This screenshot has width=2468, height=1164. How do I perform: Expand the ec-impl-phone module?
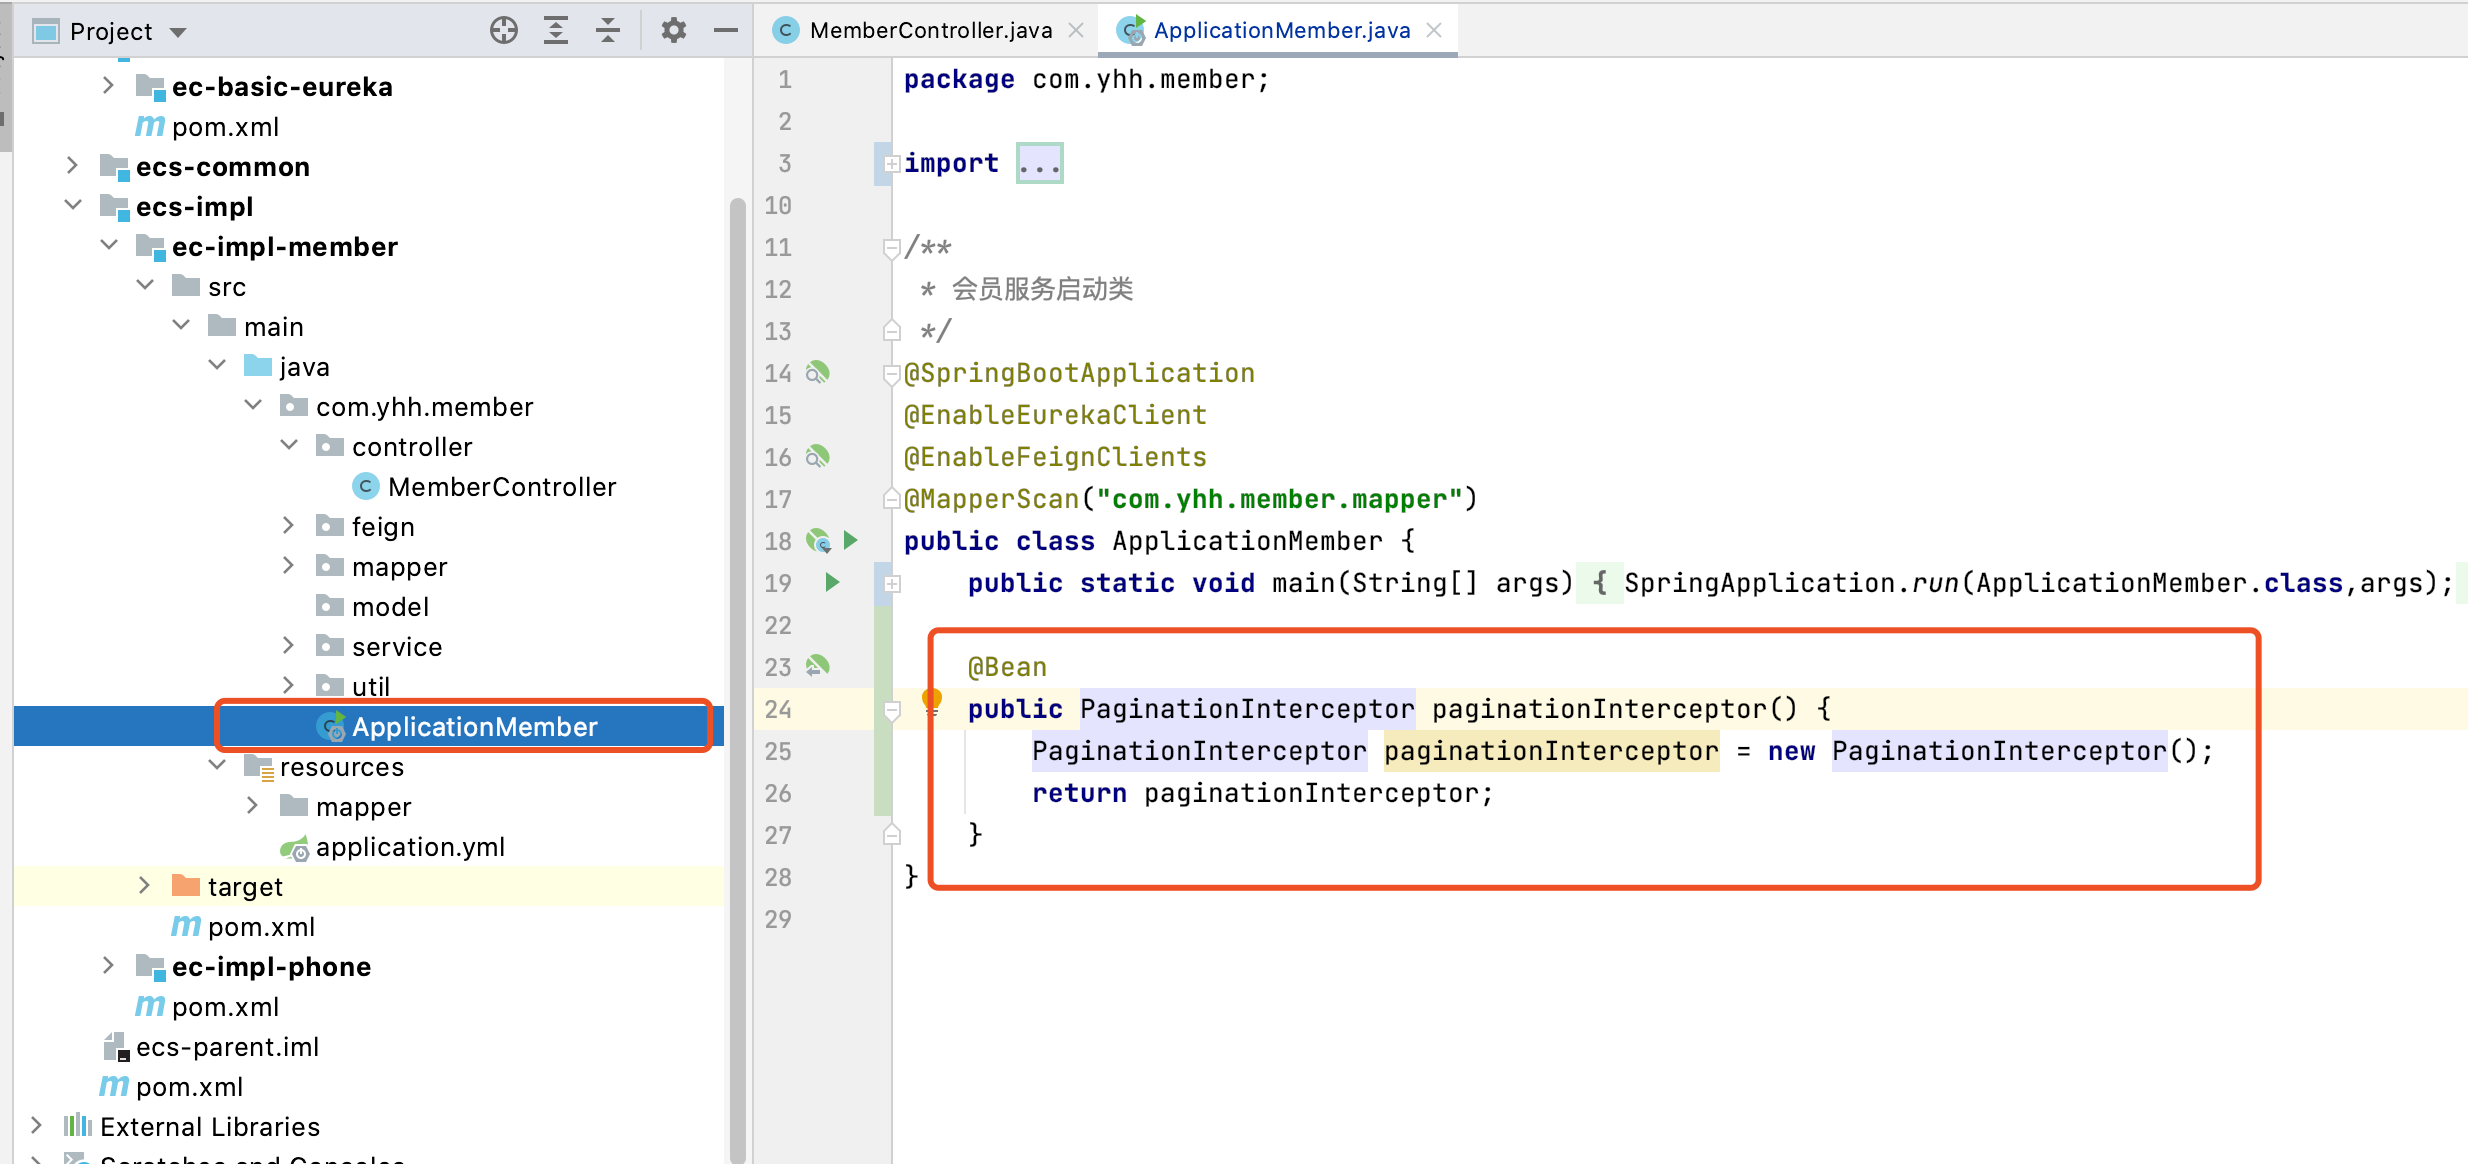(108, 966)
